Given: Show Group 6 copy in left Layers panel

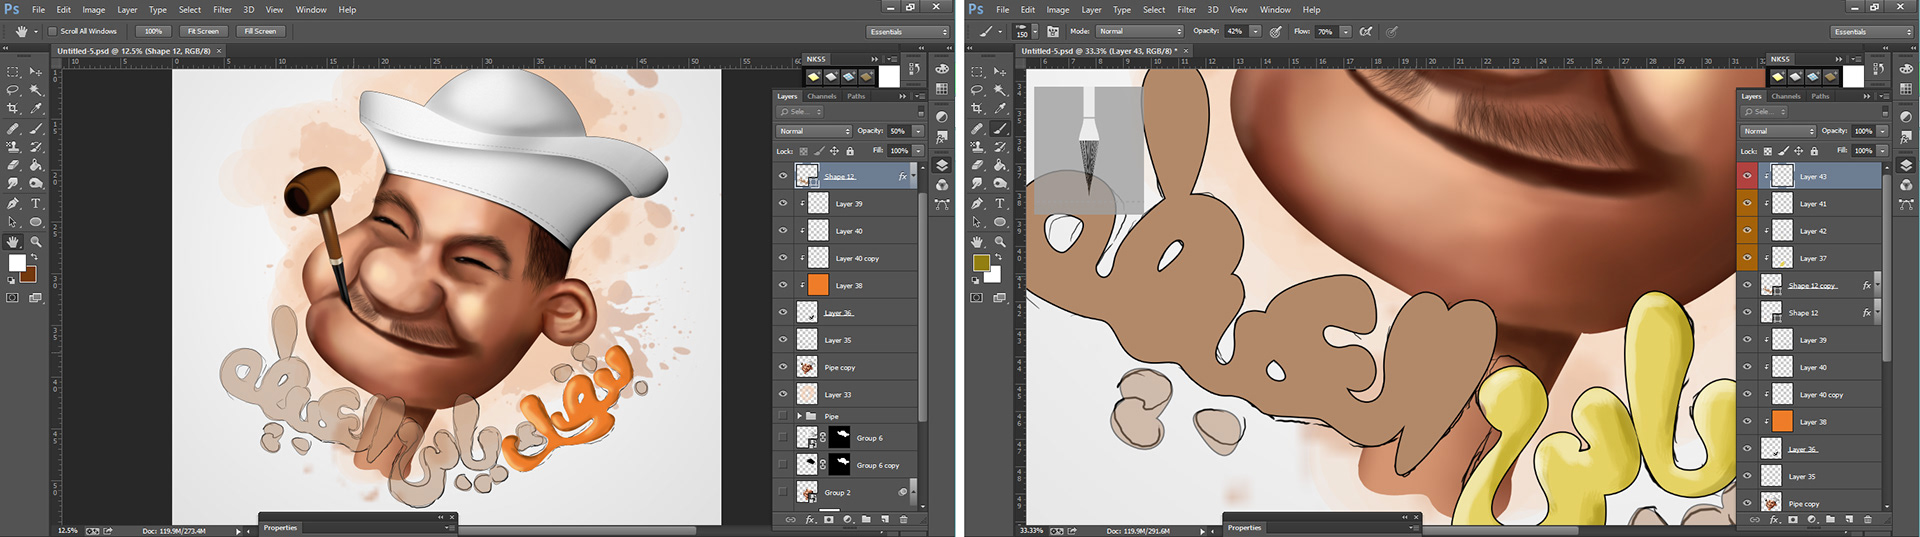Looking at the screenshot, I should [783, 465].
